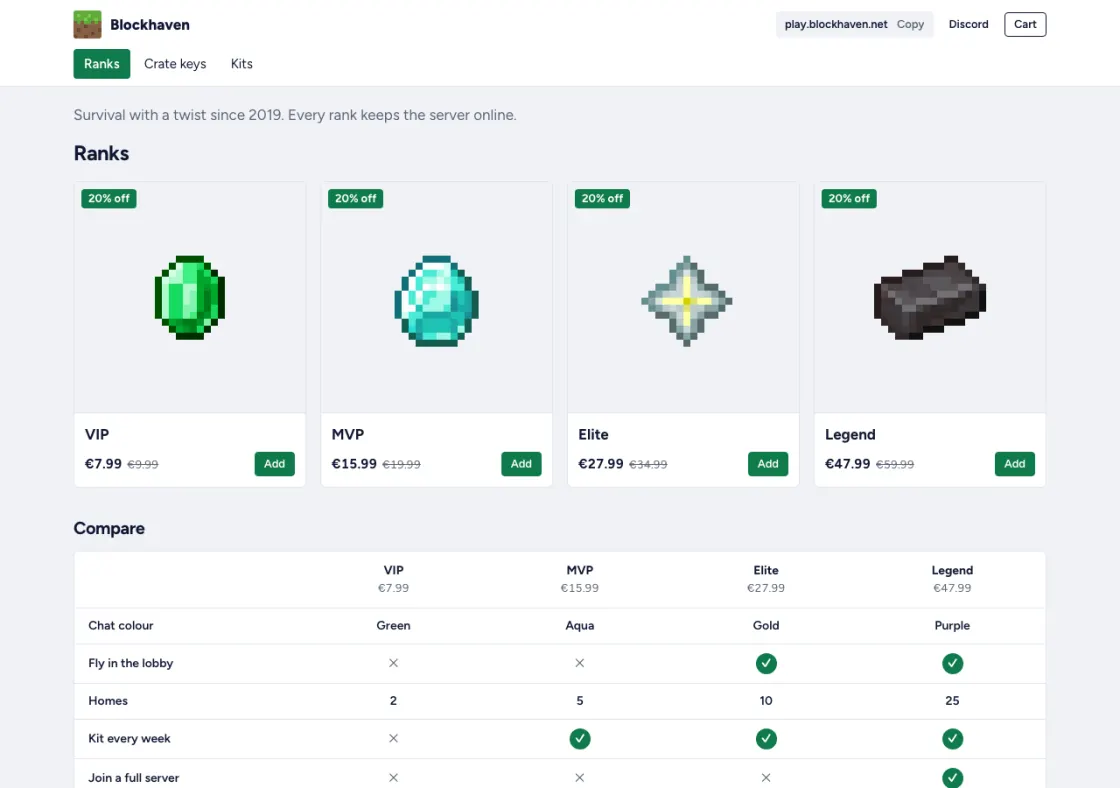Click the Homes row label
This screenshot has width=1120, height=788.
108,701
